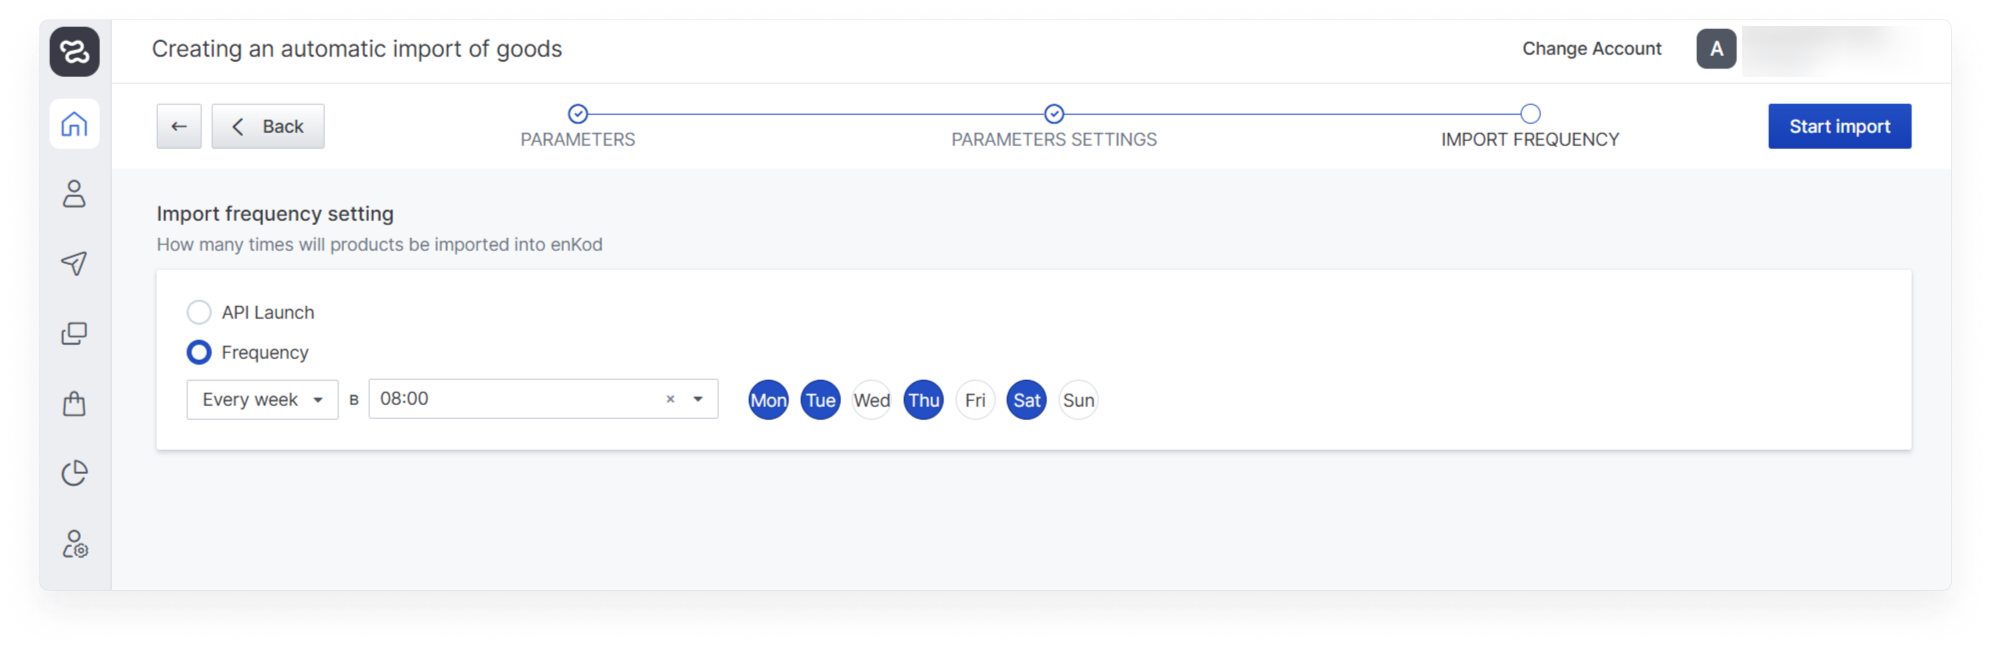Image resolution: width=1991 pixels, height=650 pixels.
Task: Open the pie chart reports icon
Action: pos(74,473)
